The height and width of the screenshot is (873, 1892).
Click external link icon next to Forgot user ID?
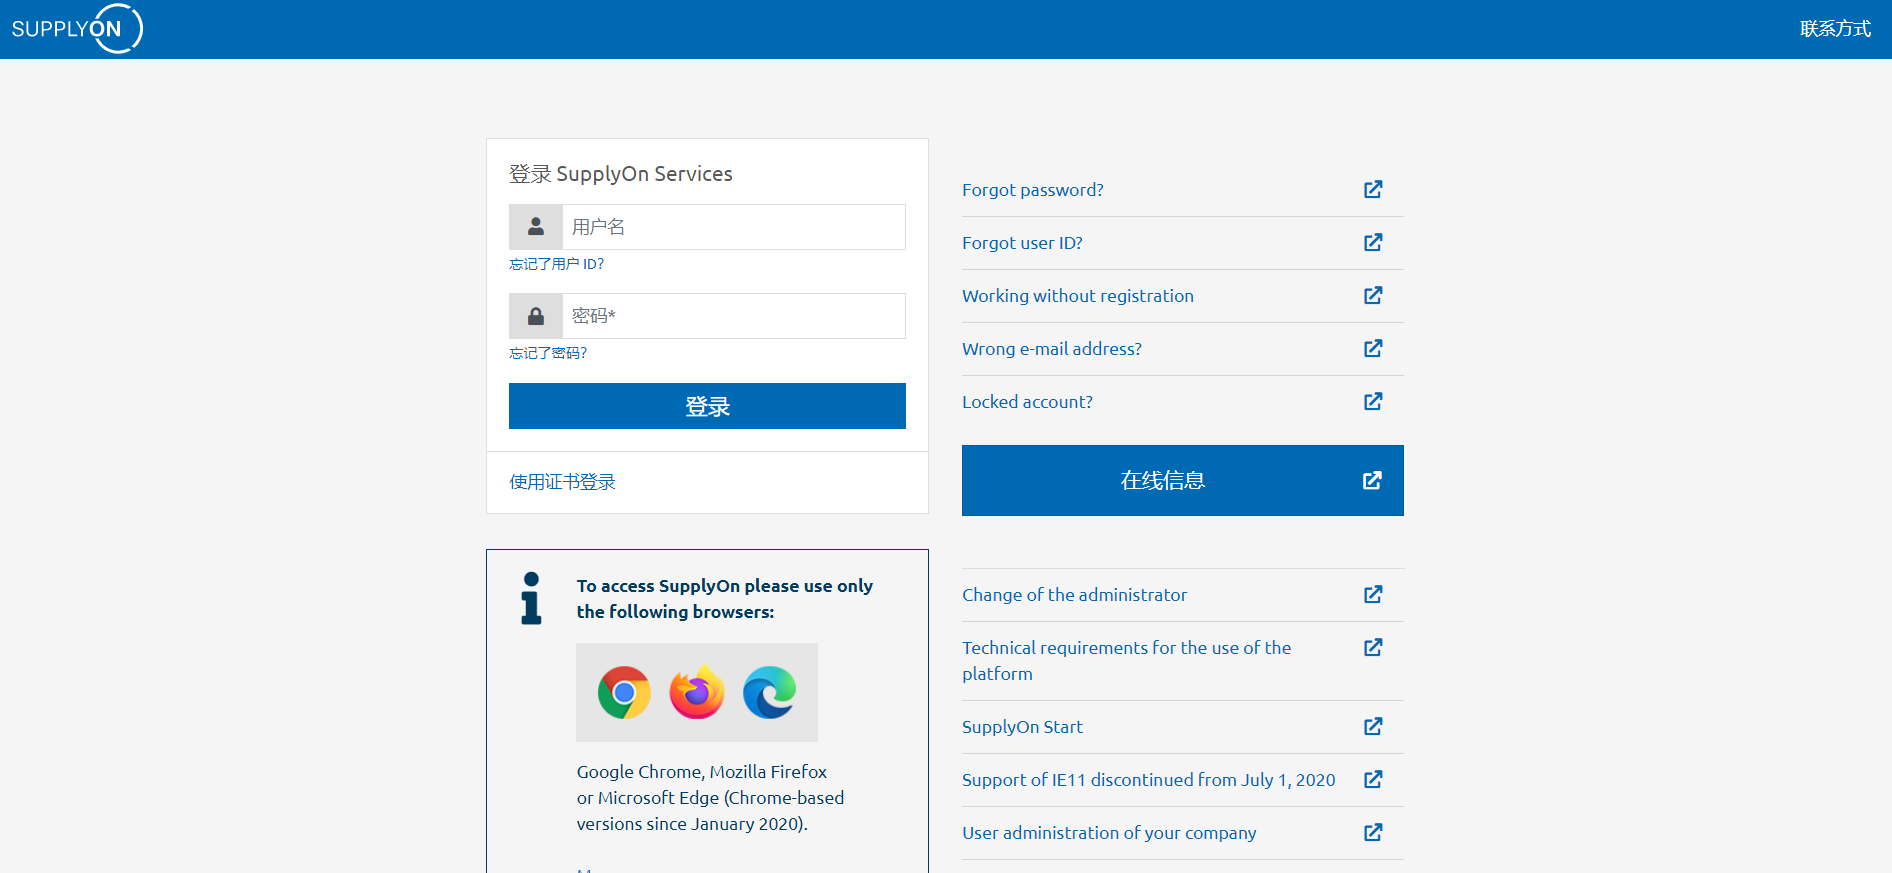pos(1373,242)
